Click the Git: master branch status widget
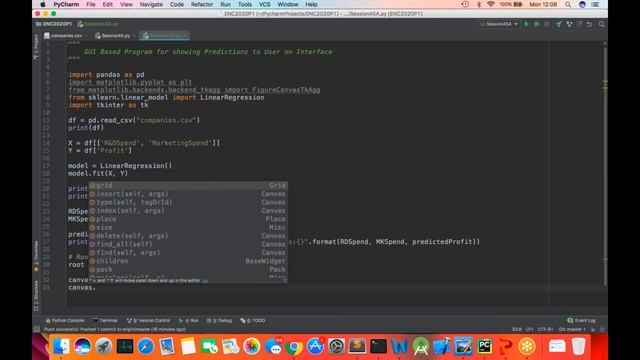The height and width of the screenshot is (360, 640). click(572, 329)
